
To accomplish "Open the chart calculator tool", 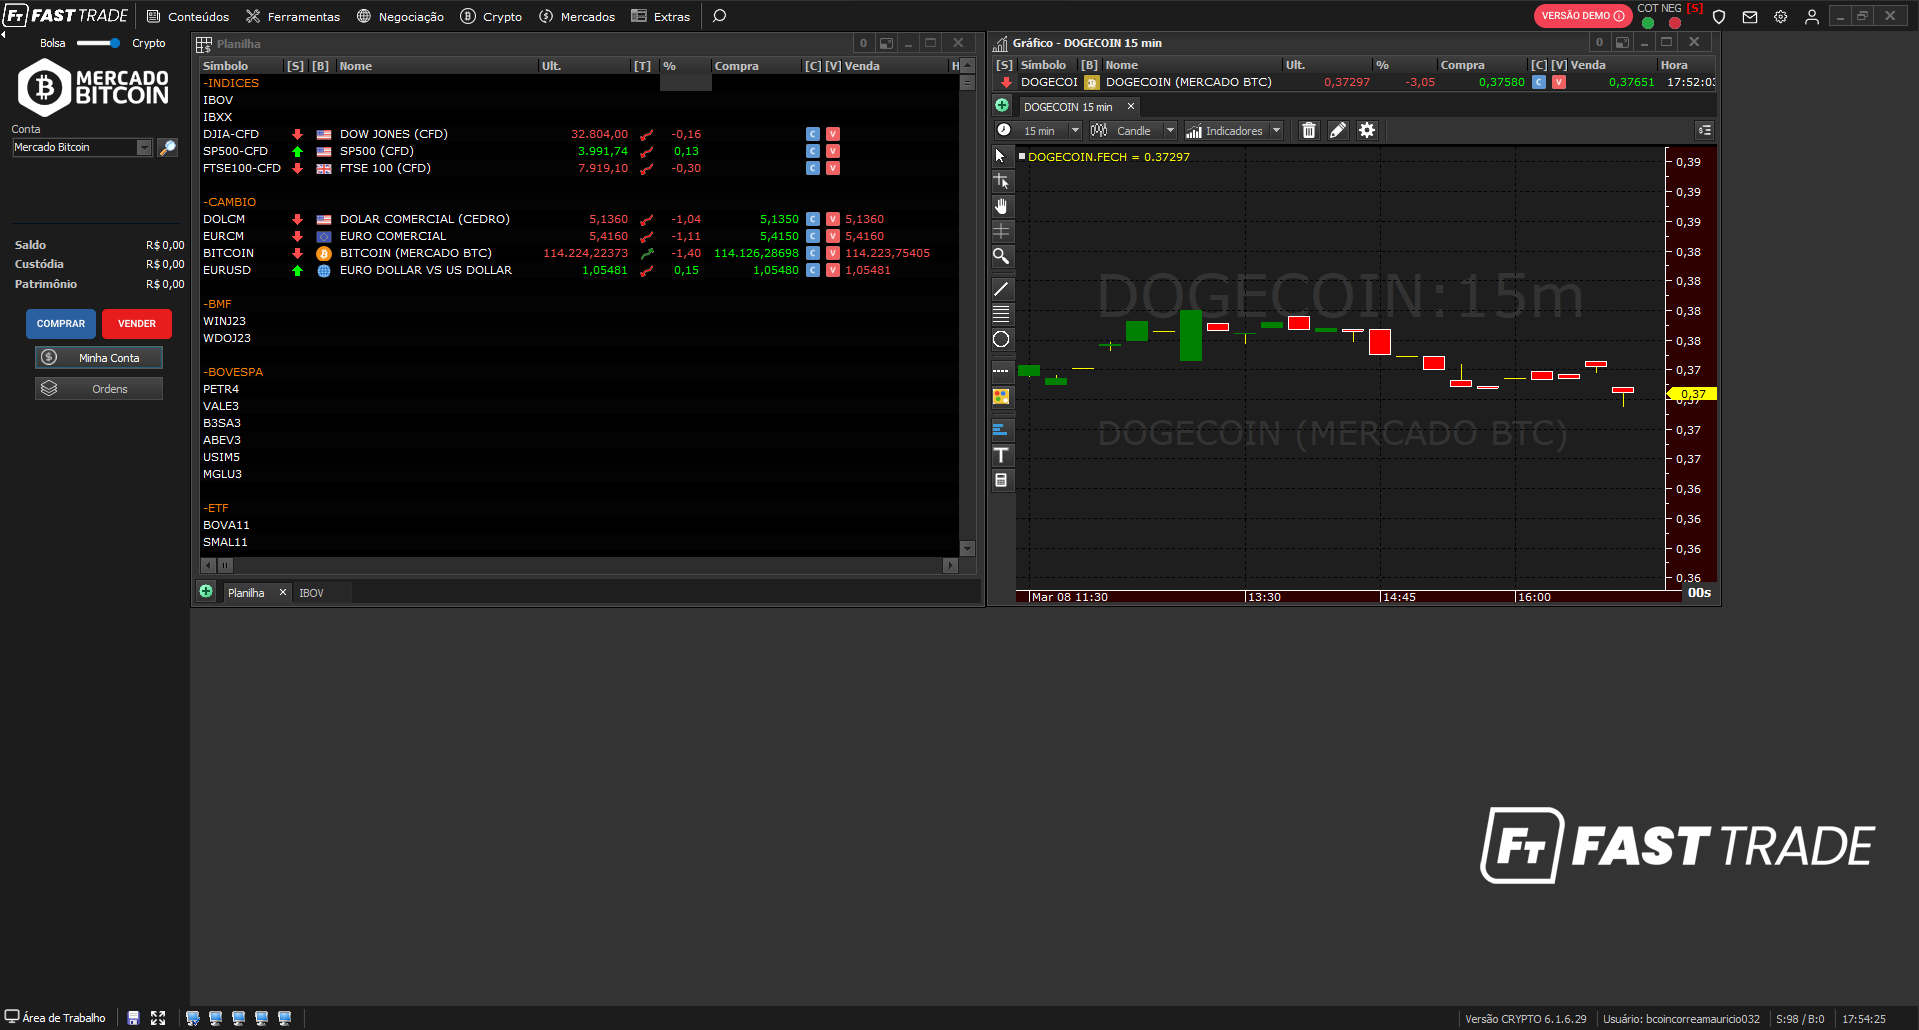I will 1001,481.
